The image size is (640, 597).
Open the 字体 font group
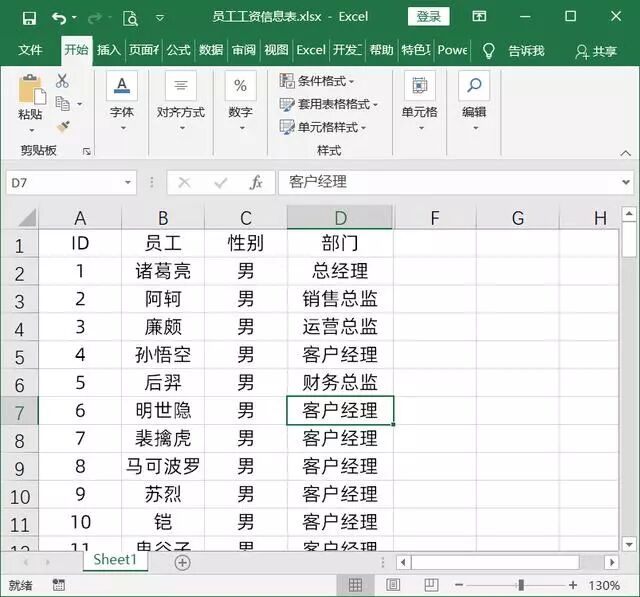click(x=122, y=102)
